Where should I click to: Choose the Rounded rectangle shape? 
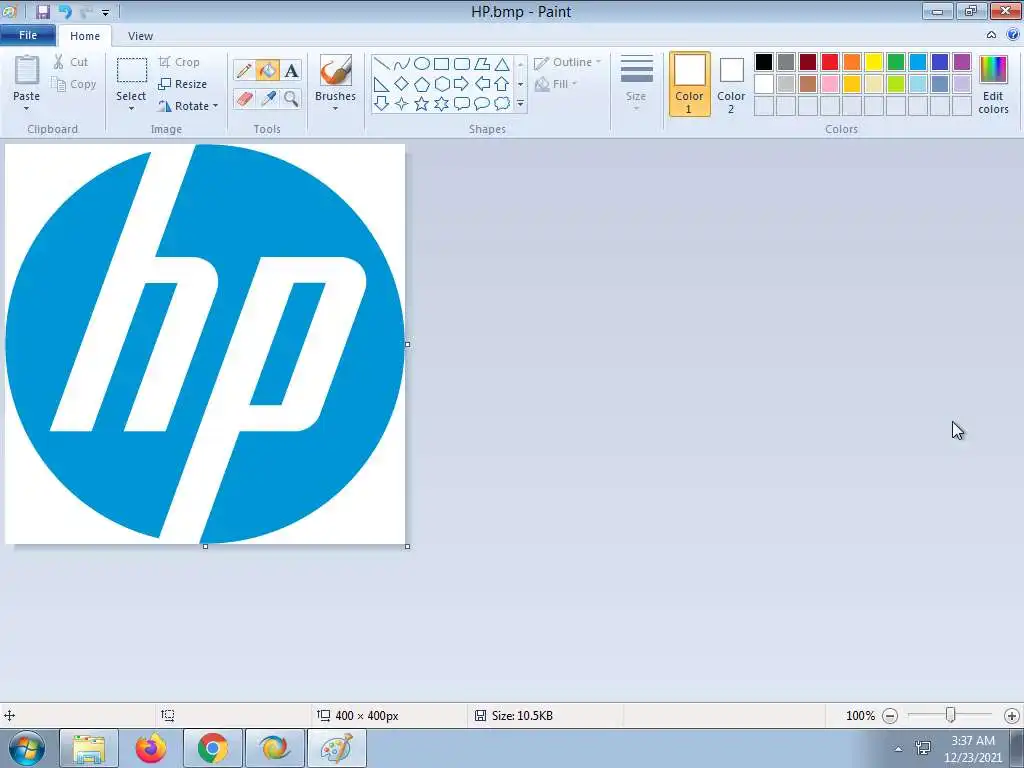coord(462,64)
